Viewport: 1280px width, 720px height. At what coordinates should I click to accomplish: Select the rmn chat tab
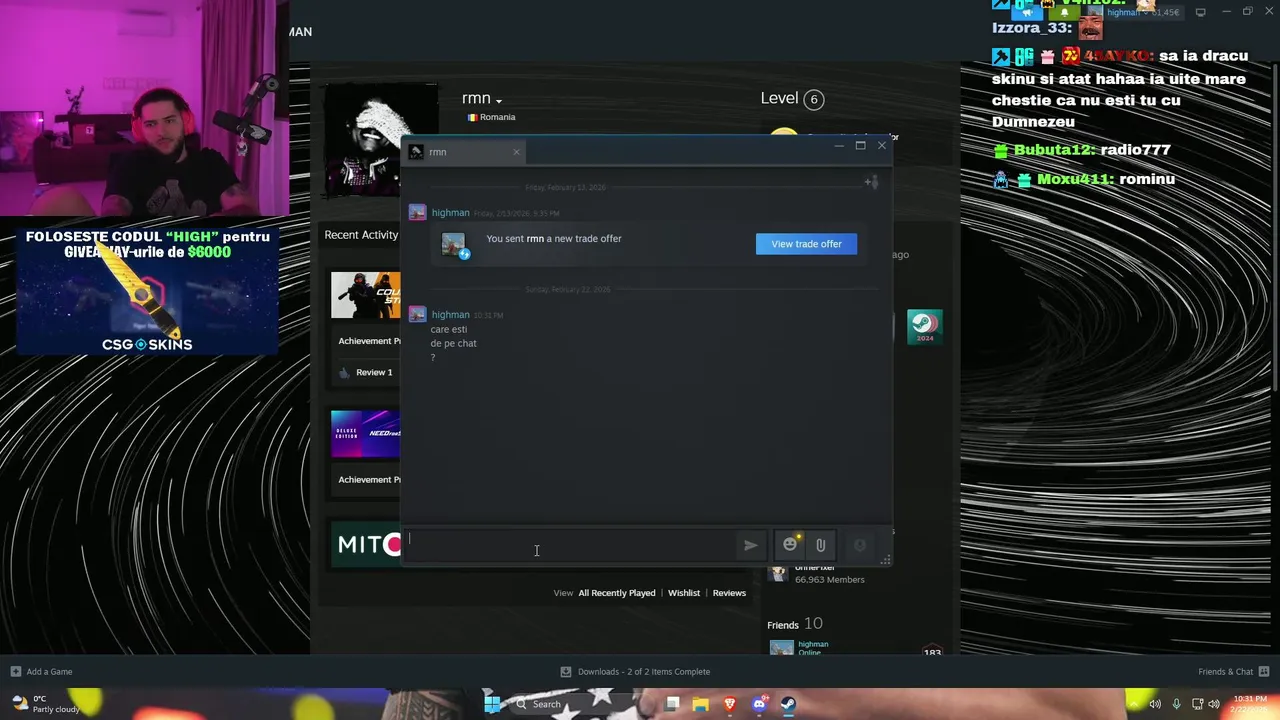(465, 152)
